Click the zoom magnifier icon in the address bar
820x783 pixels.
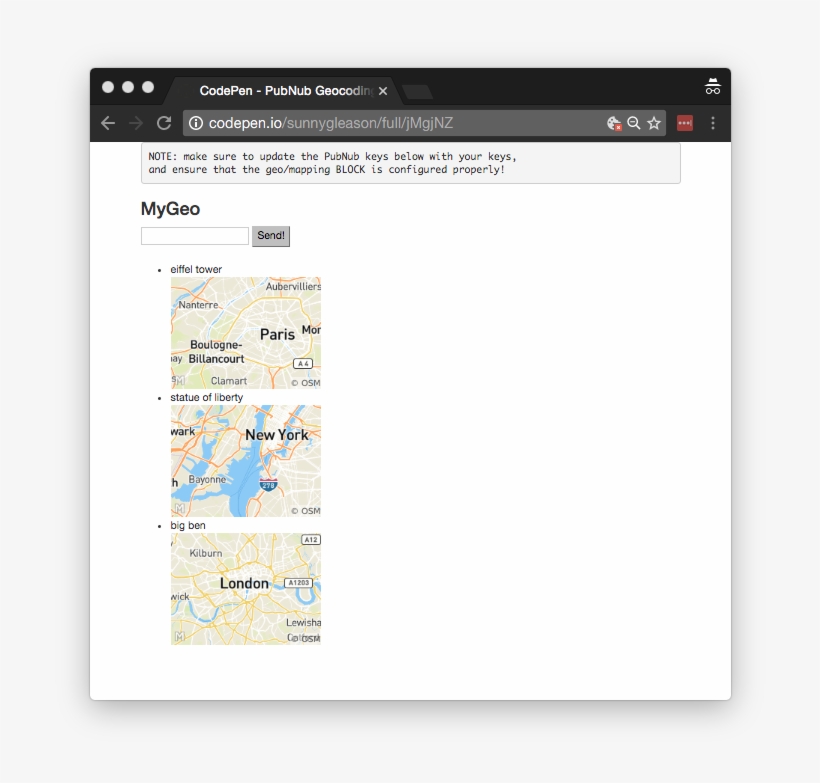pyautogui.click(x=634, y=123)
